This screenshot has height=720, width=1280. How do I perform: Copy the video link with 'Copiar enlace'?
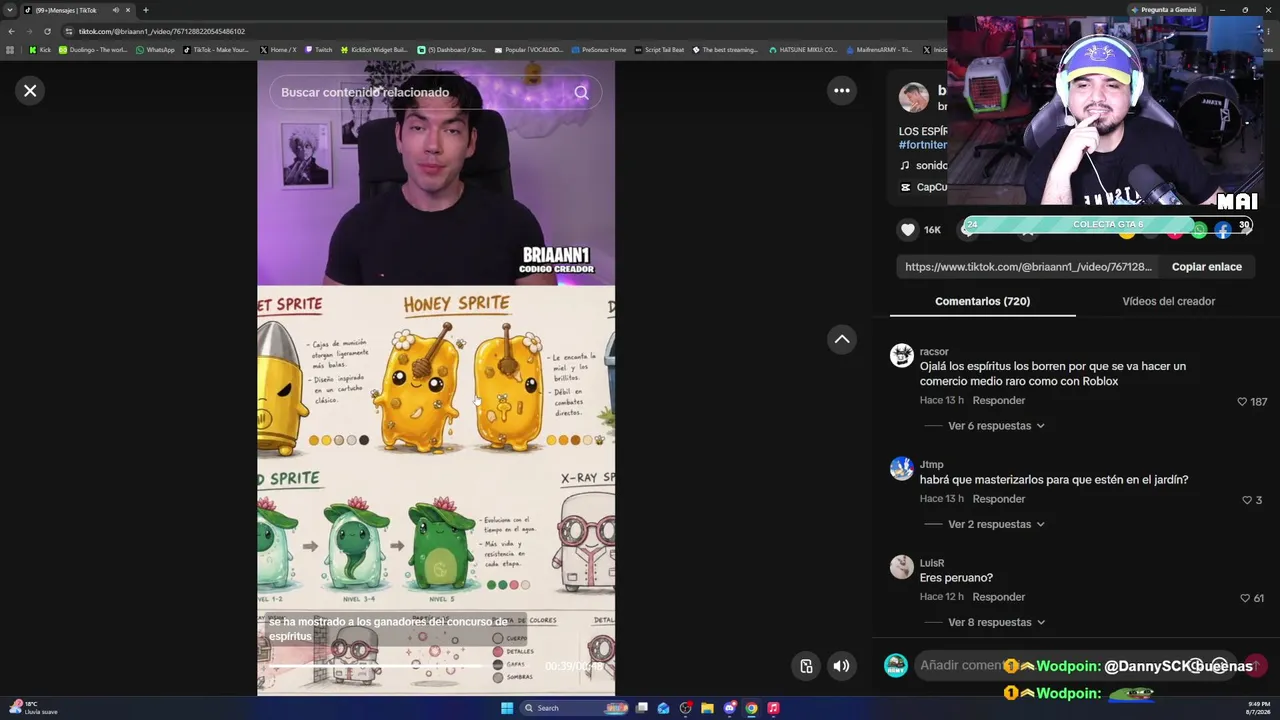click(1206, 267)
